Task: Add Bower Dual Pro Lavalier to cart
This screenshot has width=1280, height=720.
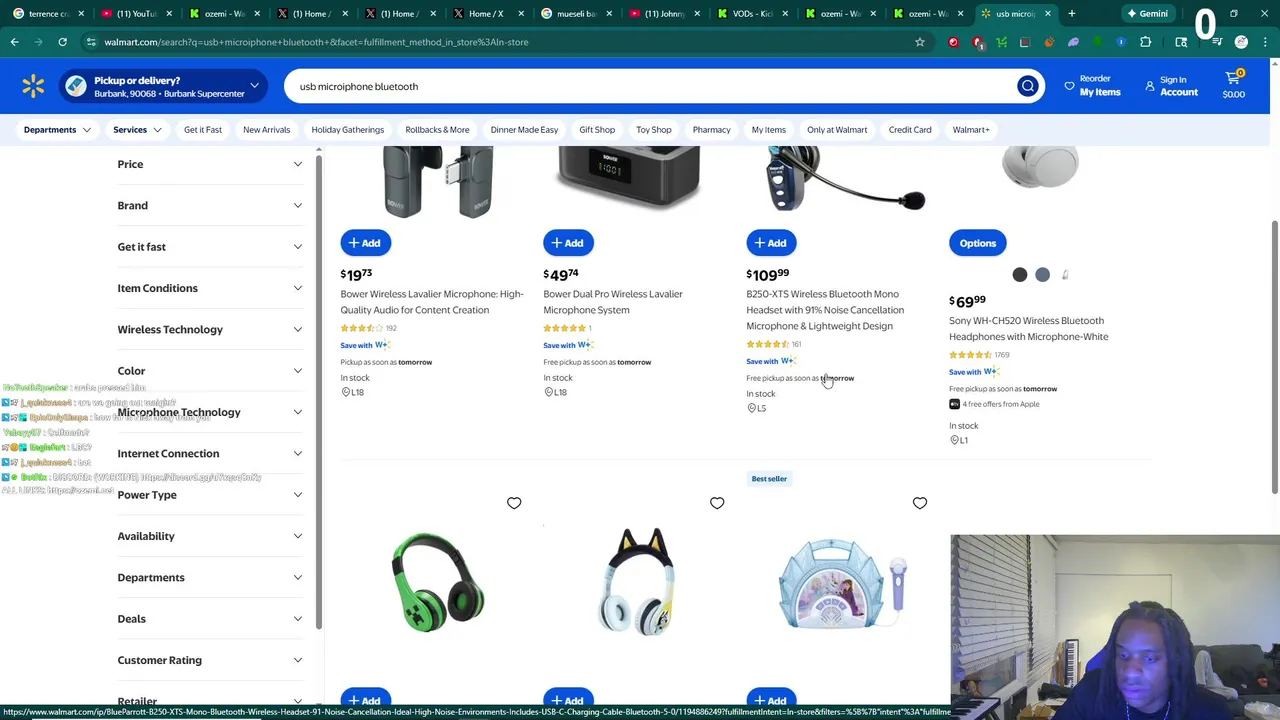Action: tap(568, 243)
